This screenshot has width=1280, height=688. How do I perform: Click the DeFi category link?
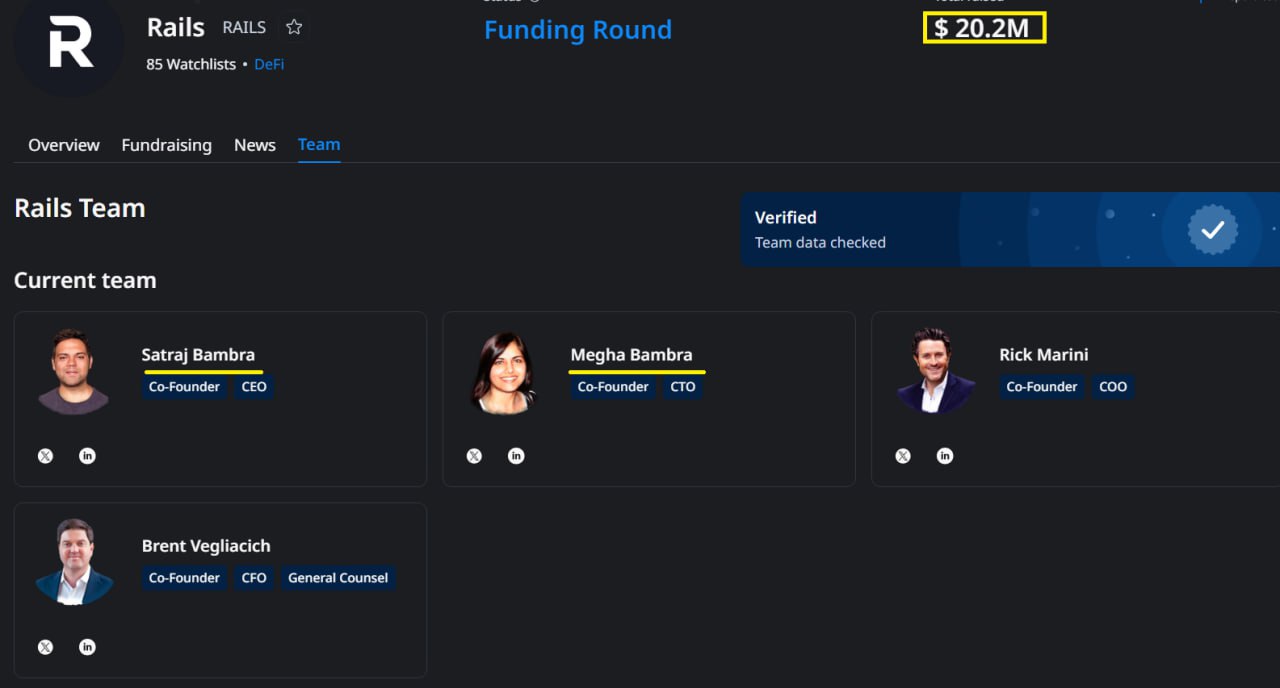(x=269, y=64)
